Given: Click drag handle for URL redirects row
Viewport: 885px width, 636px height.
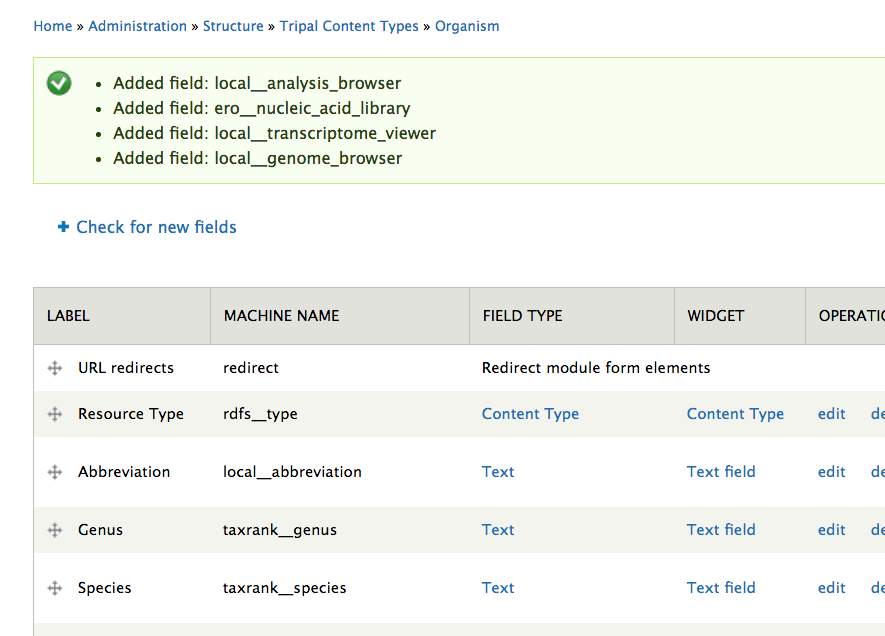Looking at the screenshot, I should [55, 369].
